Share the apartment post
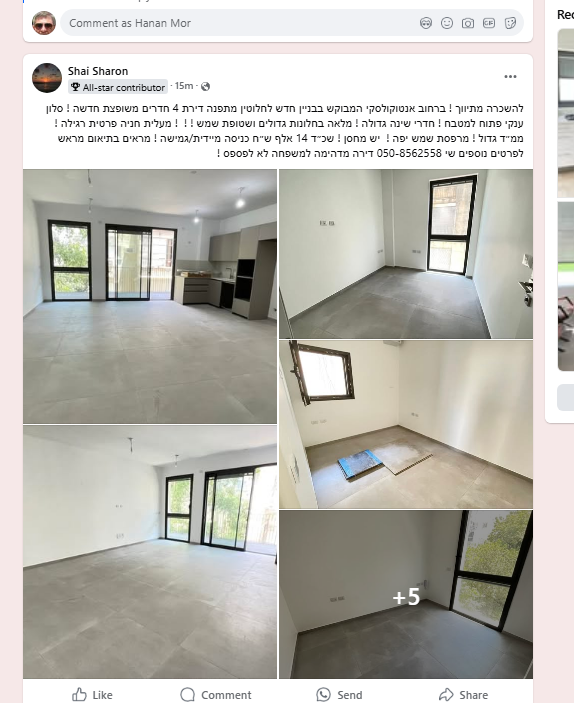The height and width of the screenshot is (703, 574). pos(463,694)
